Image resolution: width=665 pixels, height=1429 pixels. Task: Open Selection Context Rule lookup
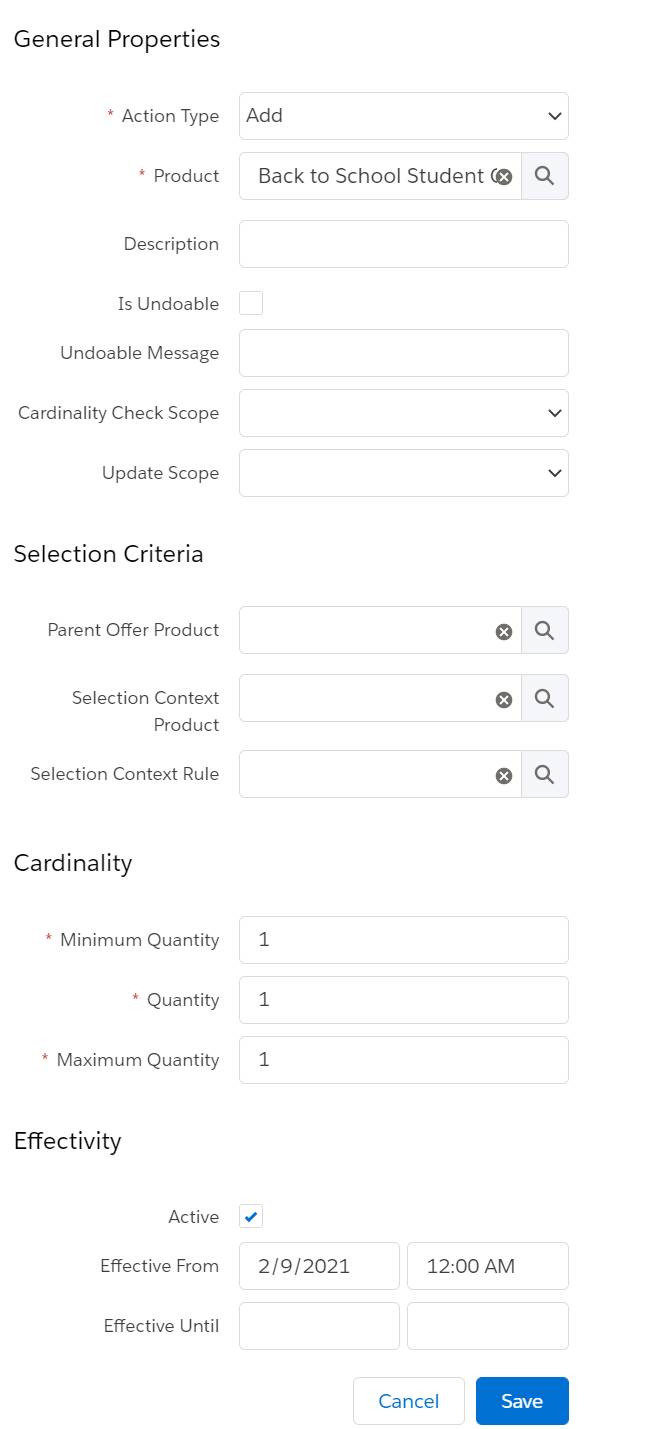(545, 774)
